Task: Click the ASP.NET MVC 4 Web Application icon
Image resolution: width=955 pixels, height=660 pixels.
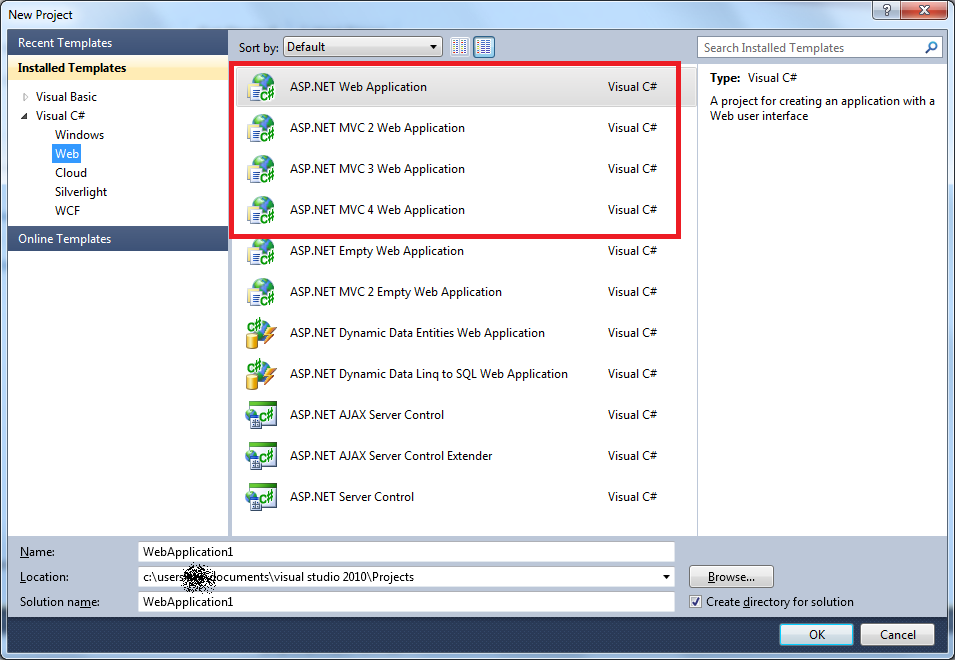Action: [261, 210]
